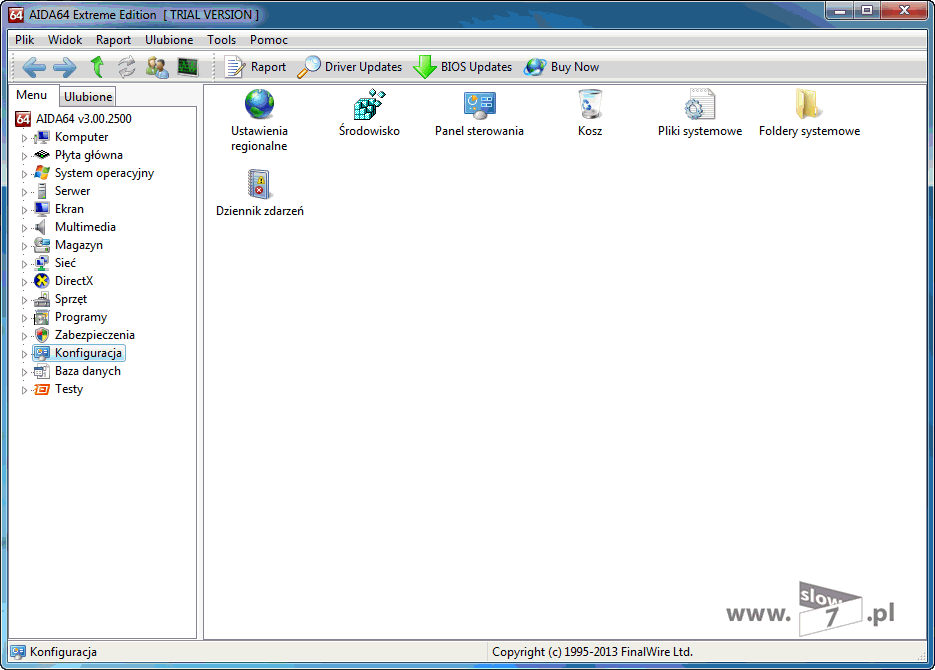Open Dziennik zdarzeń icon
The width and height of the screenshot is (935, 670).
tap(259, 184)
